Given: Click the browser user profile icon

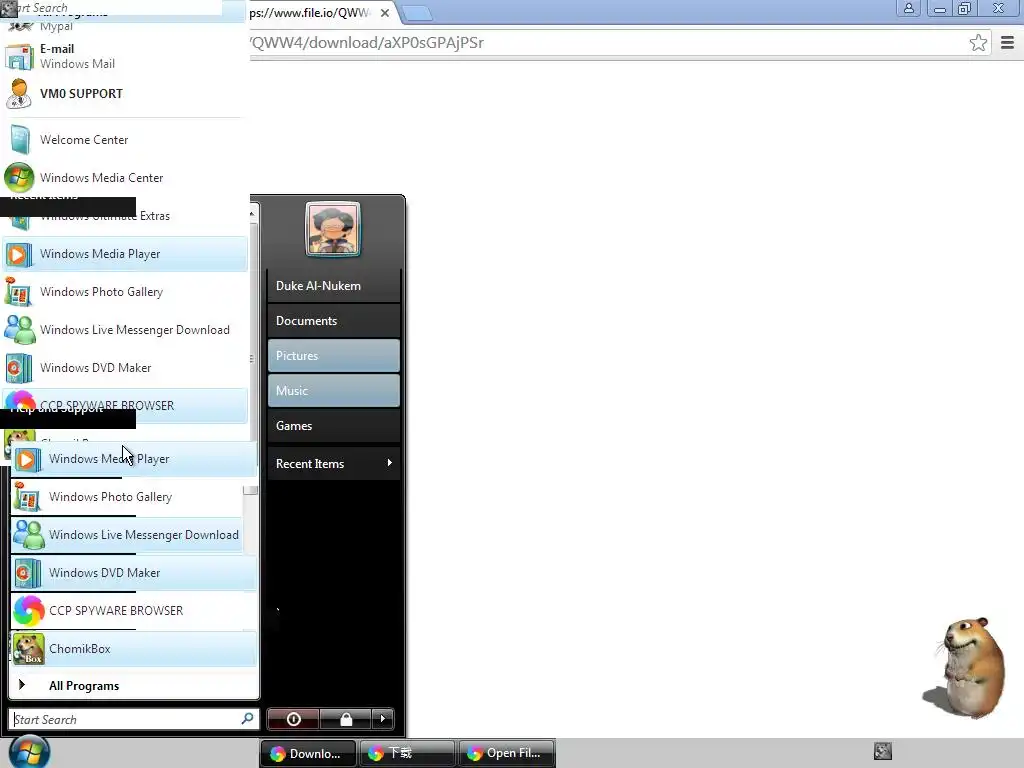Looking at the screenshot, I should click(x=908, y=8).
